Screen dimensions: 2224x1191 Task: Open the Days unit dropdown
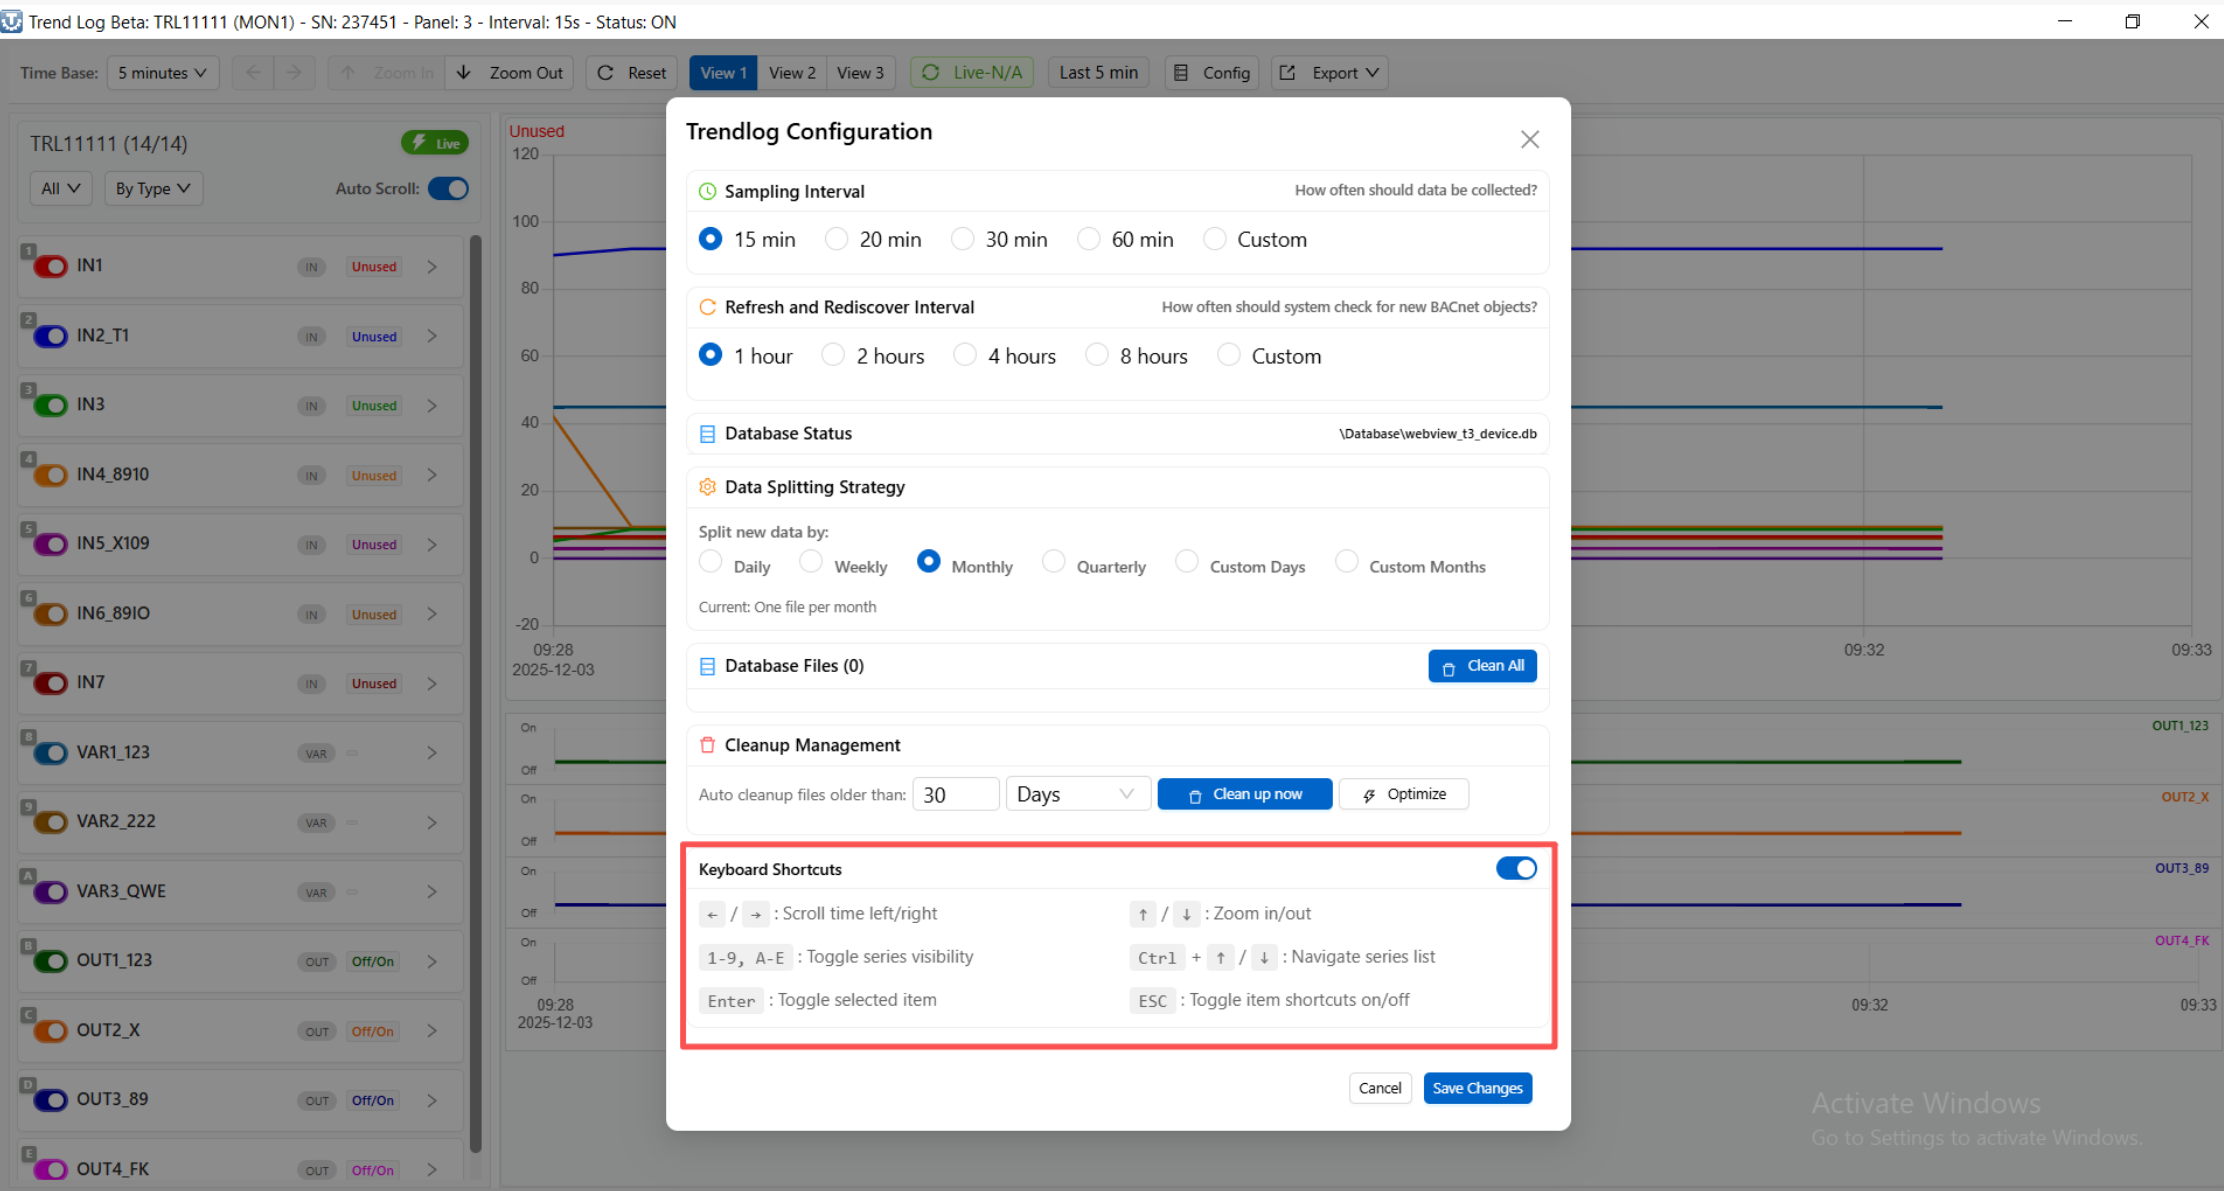[1077, 794]
